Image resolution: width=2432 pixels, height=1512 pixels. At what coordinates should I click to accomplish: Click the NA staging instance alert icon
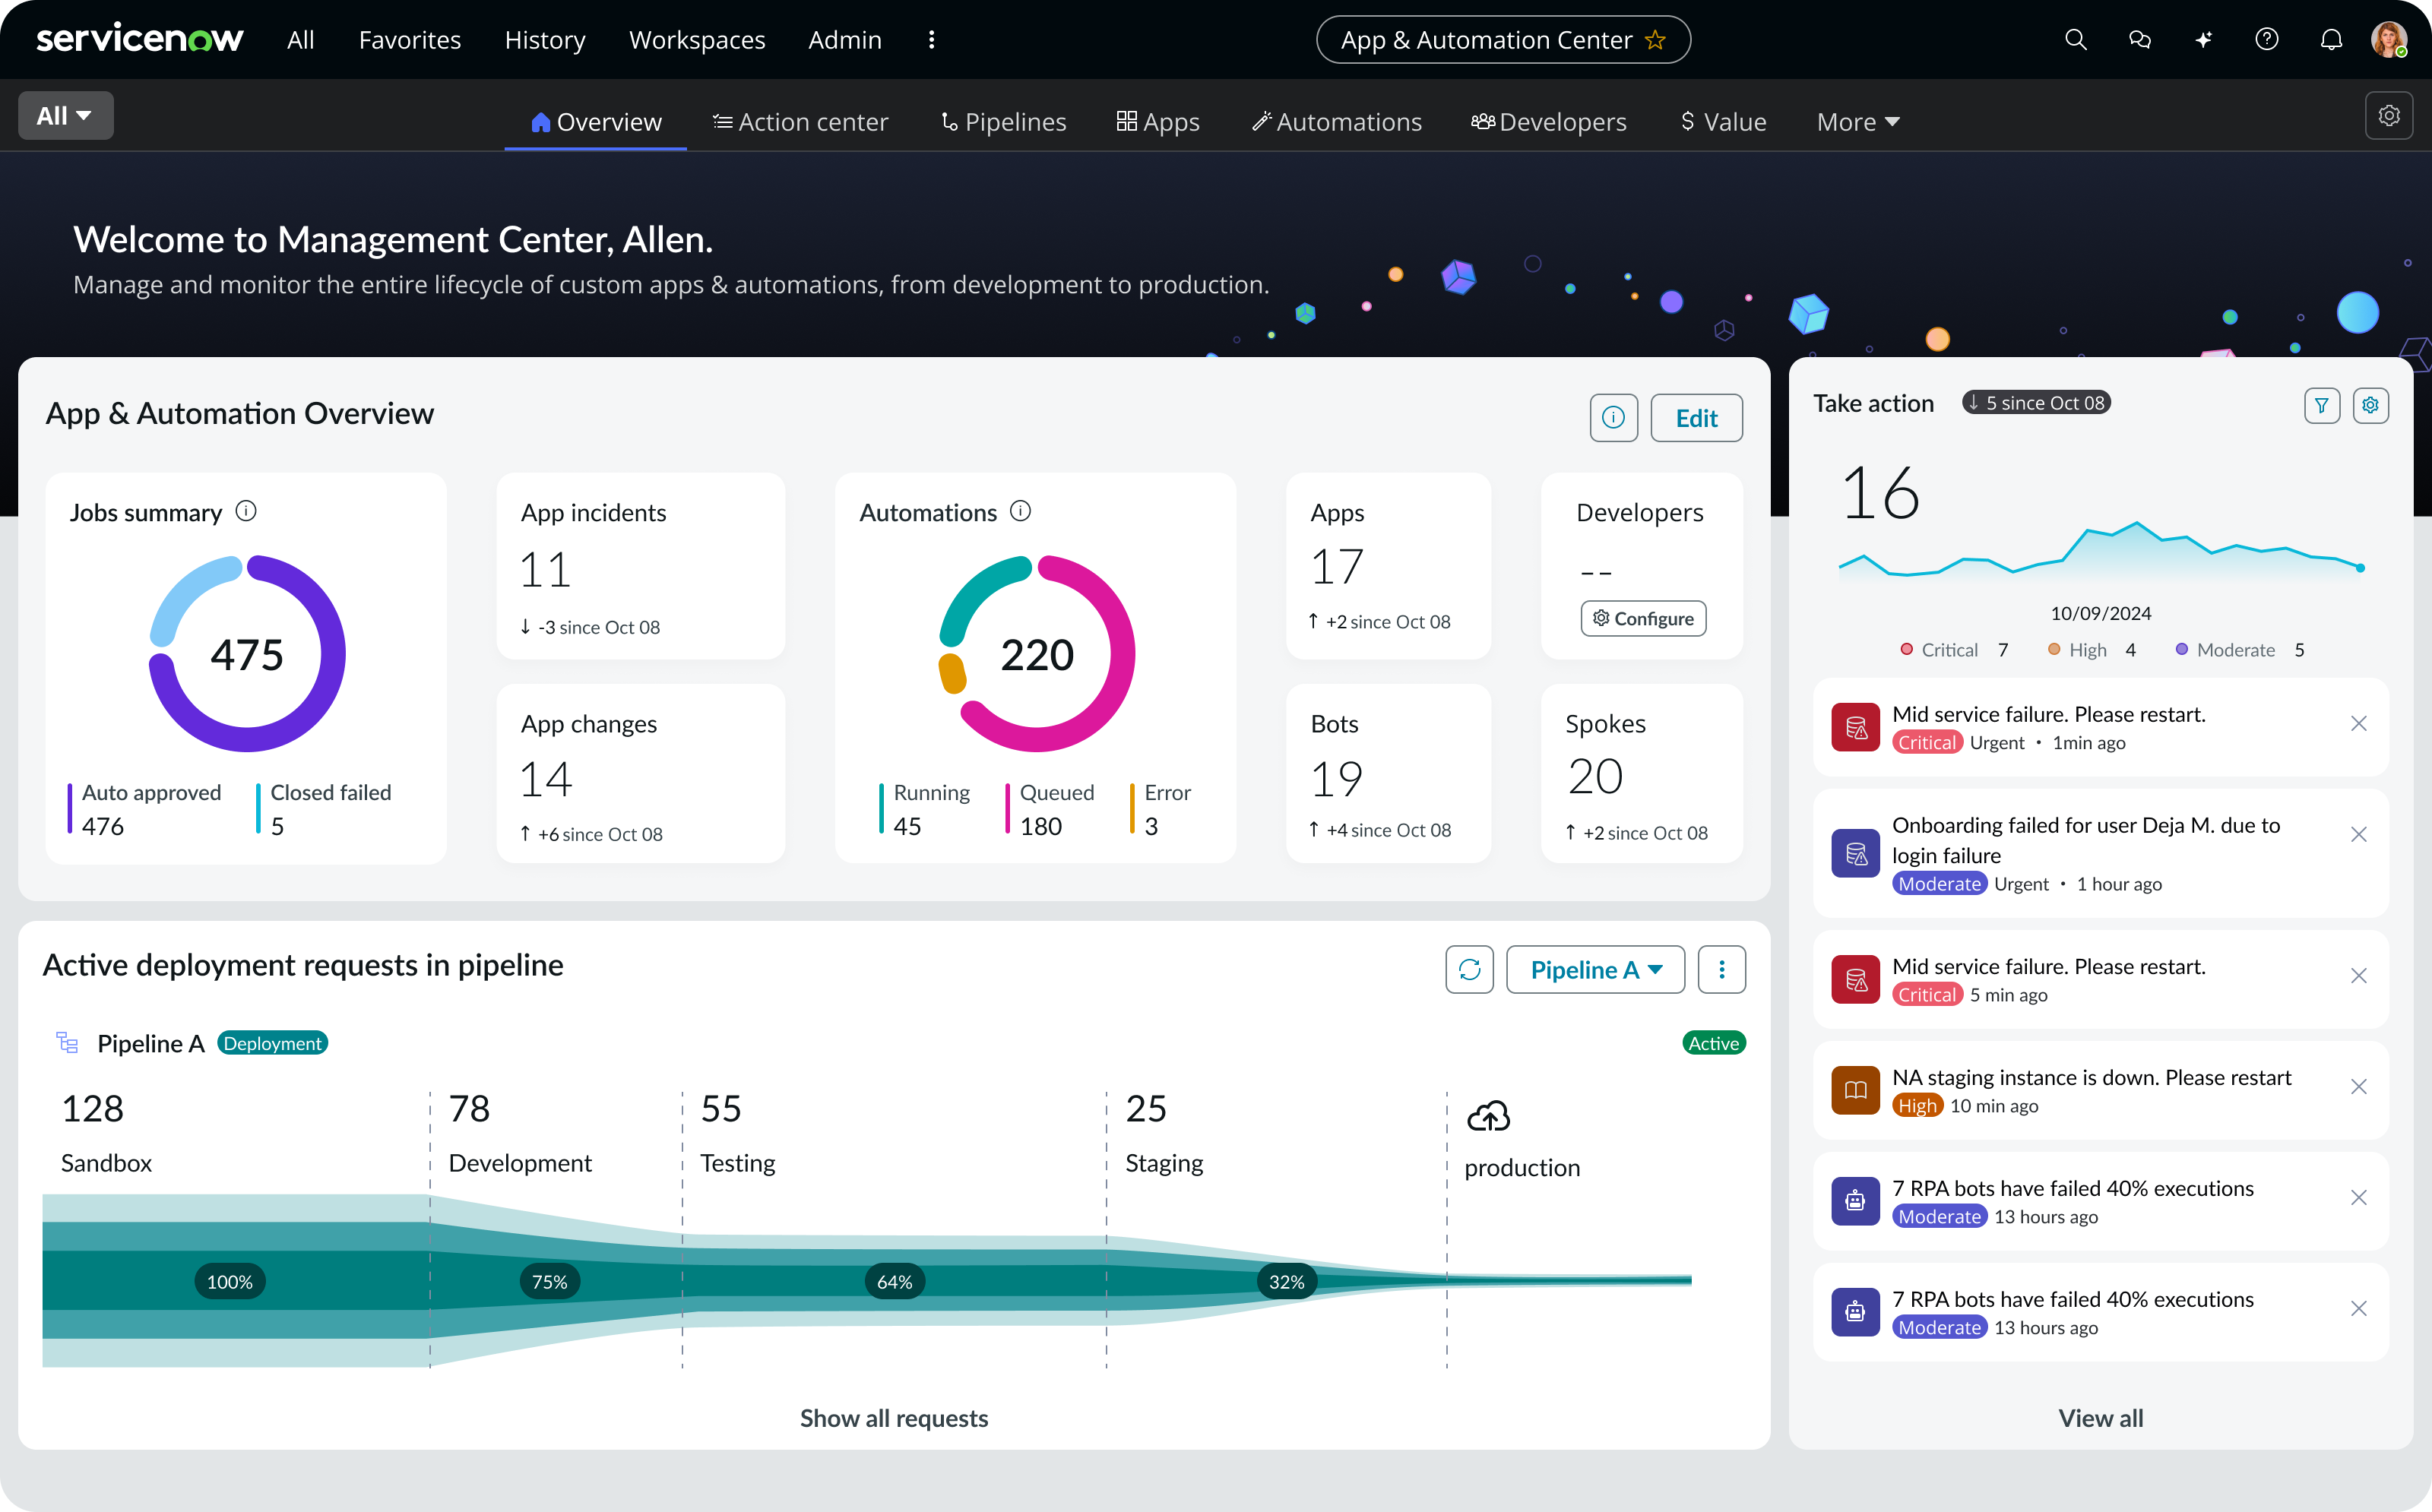coord(1855,1090)
